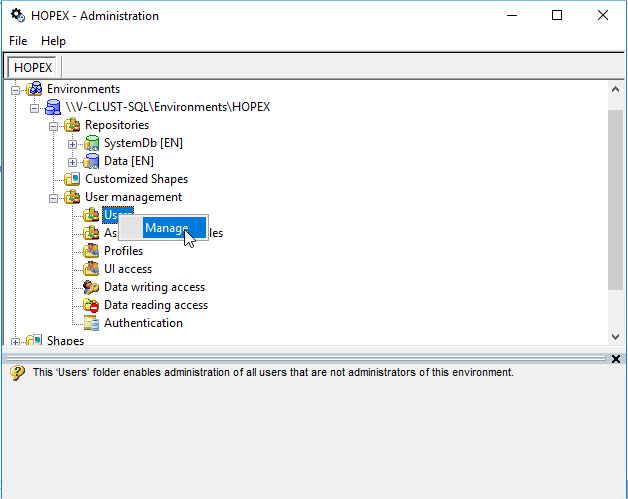This screenshot has height=499, width=628.
Task: Click the Data [EN] repository icon
Action: (92, 161)
